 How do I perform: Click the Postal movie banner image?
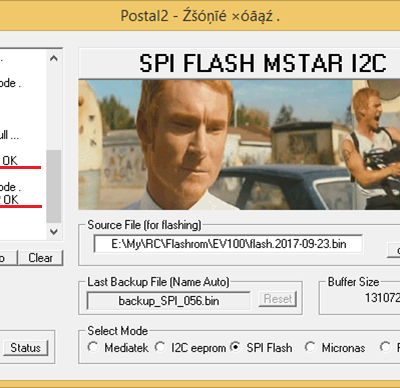point(239,145)
